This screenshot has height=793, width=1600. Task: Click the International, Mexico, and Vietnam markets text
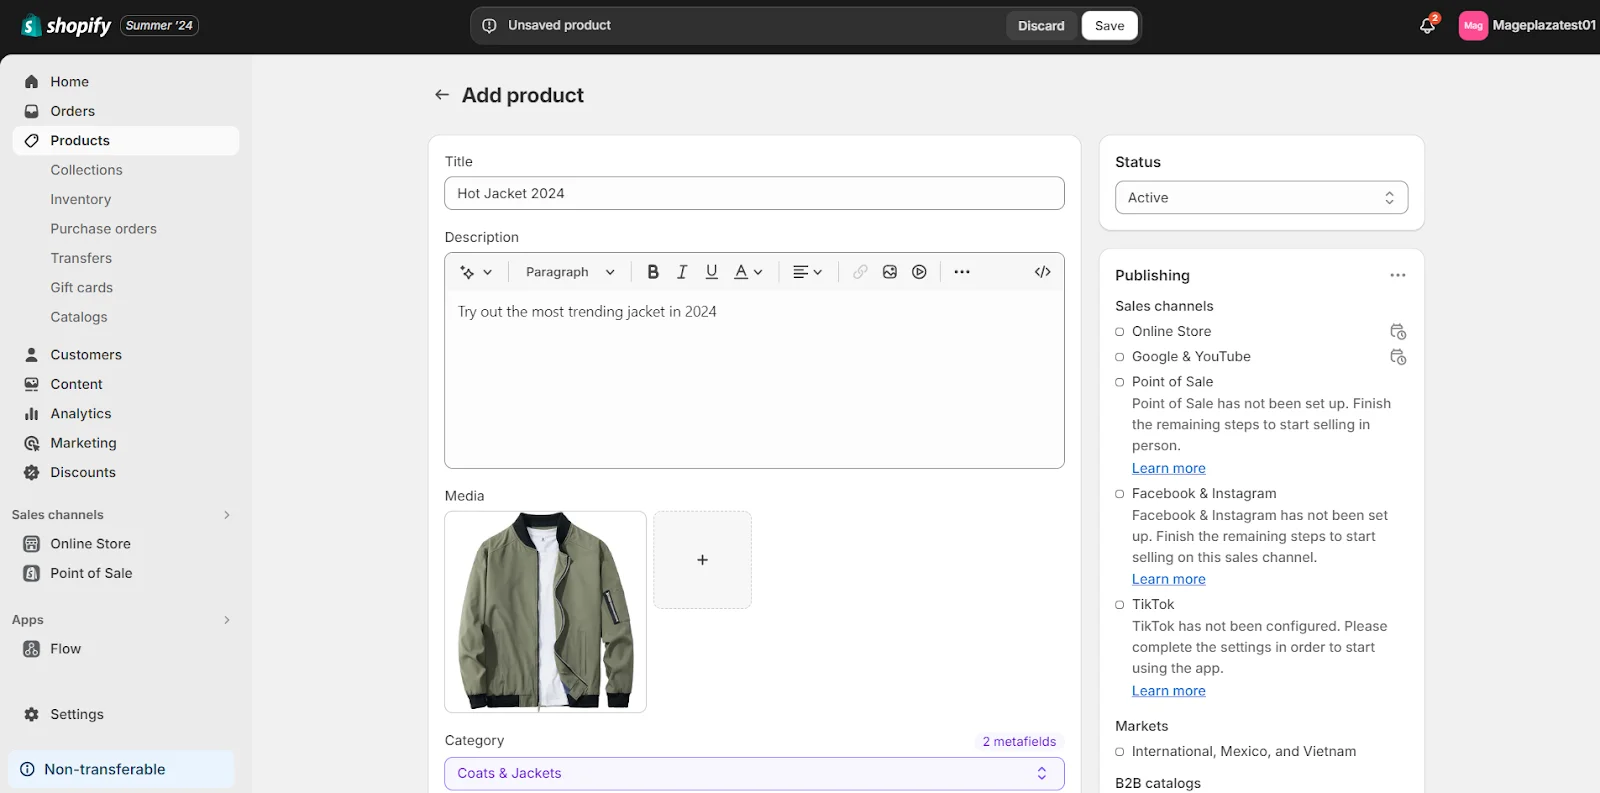point(1244,752)
